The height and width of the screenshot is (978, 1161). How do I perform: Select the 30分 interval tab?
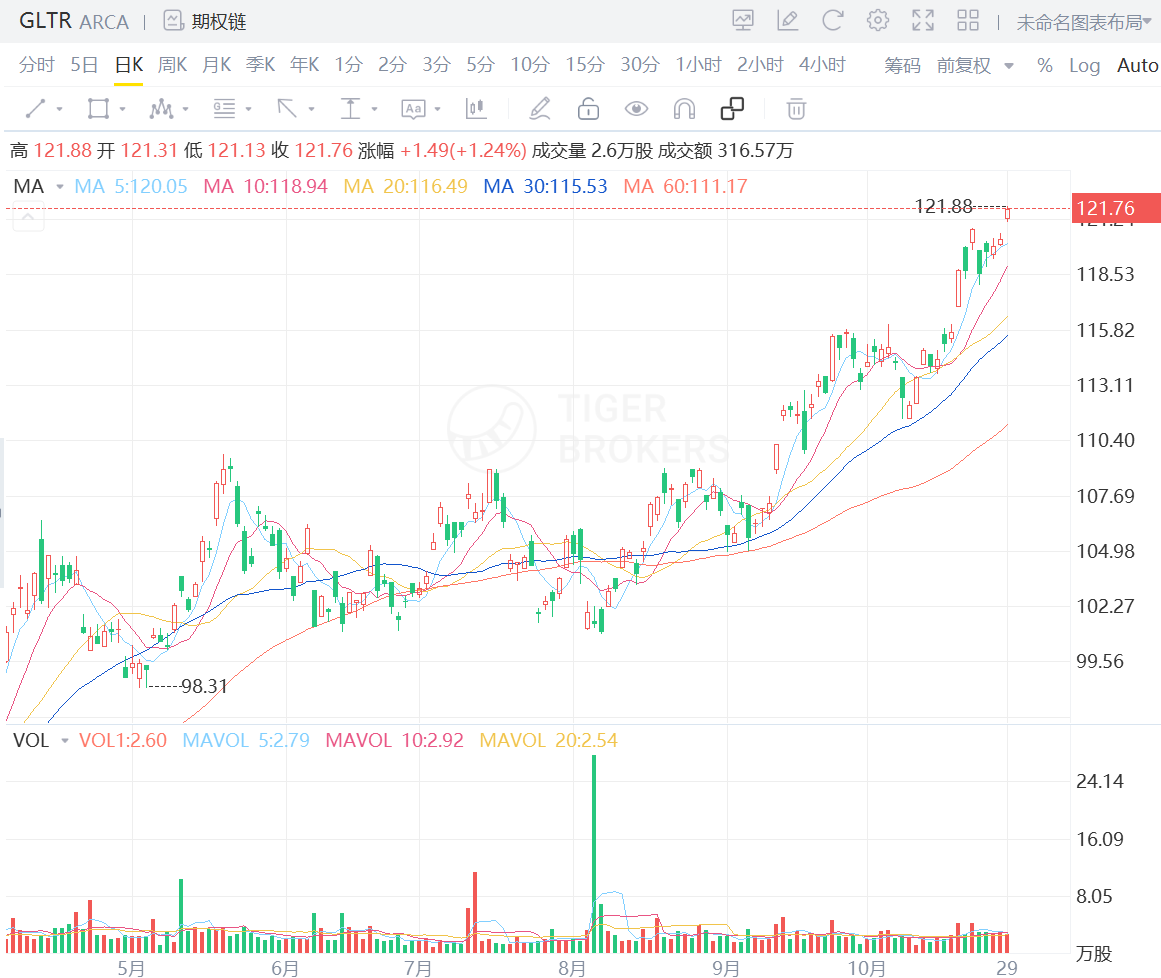point(639,65)
